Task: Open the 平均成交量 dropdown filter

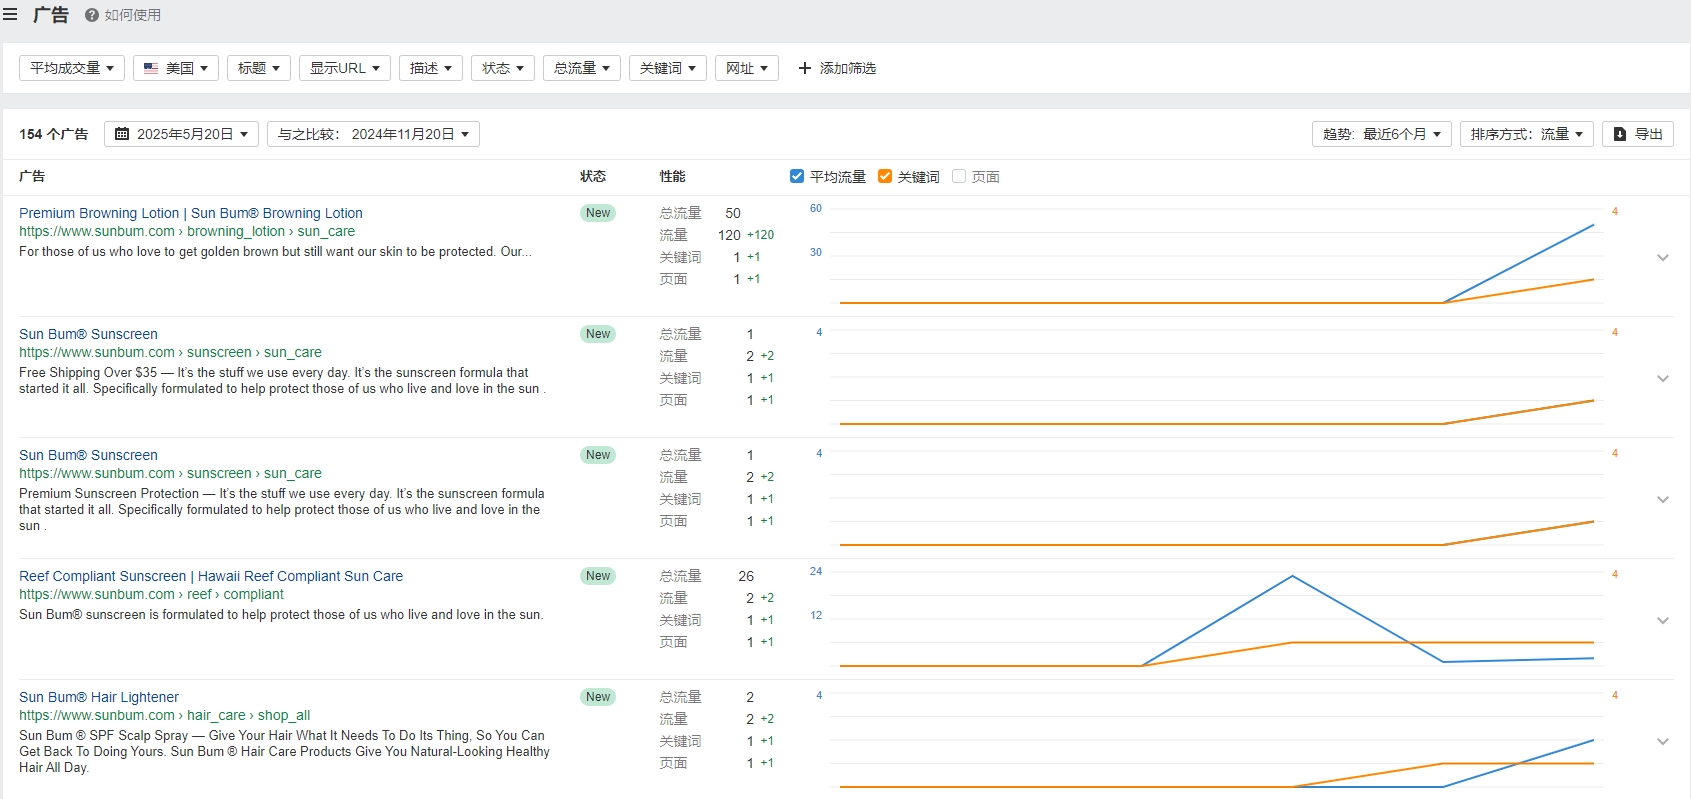Action: coord(72,68)
